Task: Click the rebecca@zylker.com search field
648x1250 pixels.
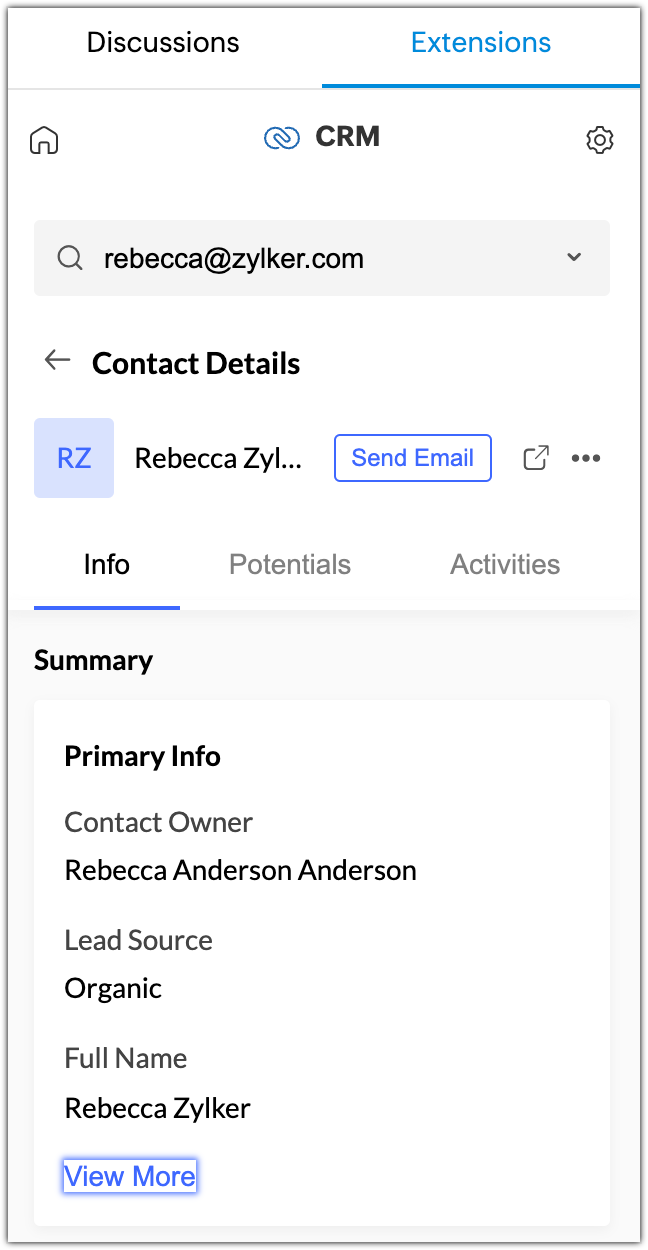Action: point(300,259)
